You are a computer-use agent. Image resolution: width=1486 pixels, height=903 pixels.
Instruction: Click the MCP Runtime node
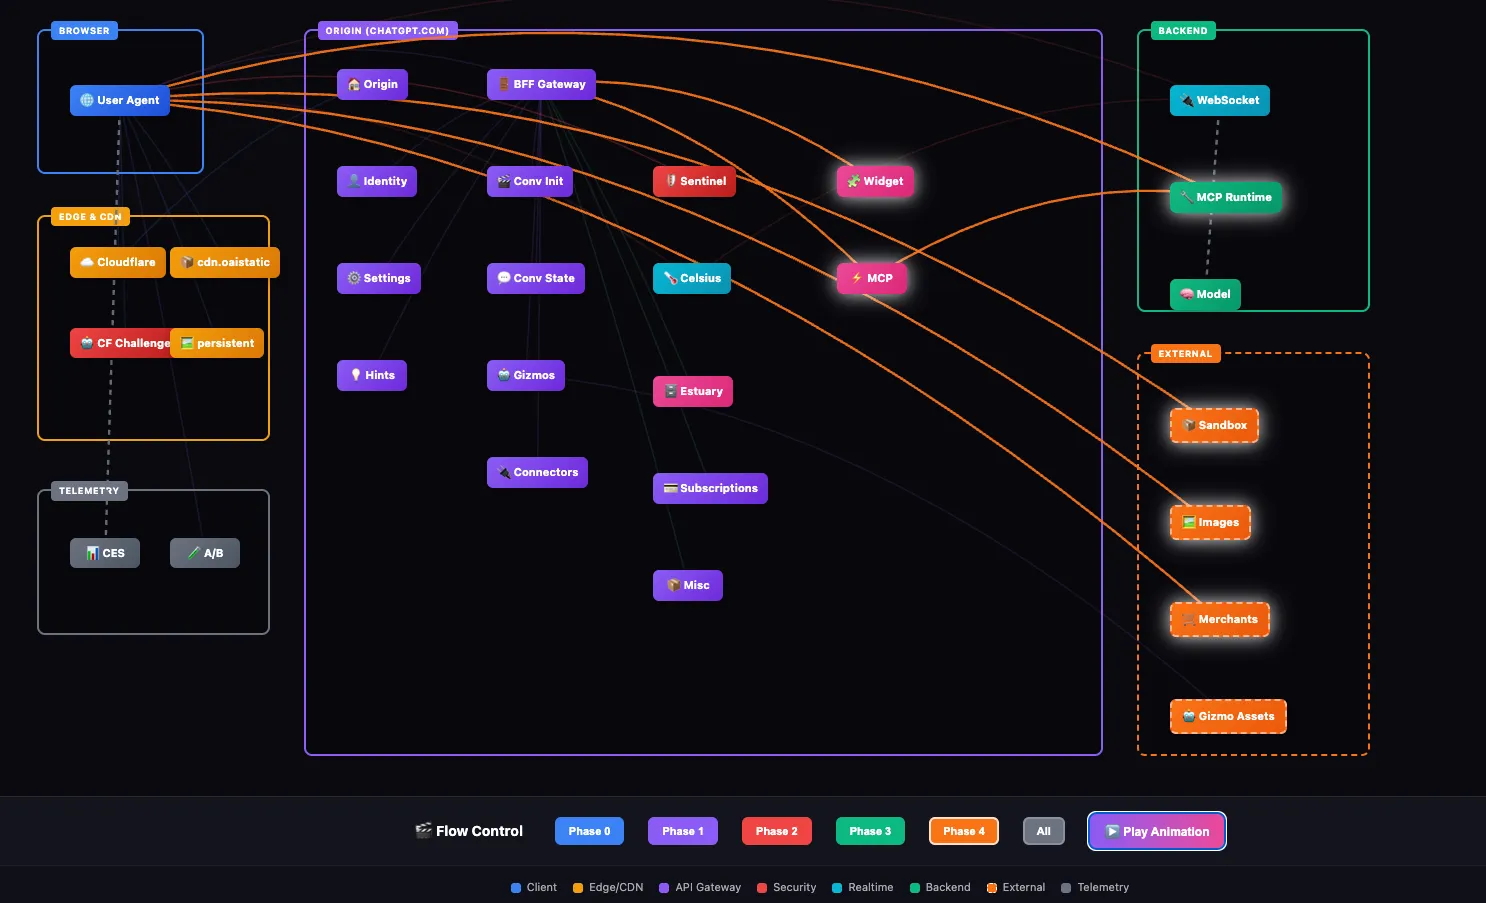click(x=1226, y=197)
